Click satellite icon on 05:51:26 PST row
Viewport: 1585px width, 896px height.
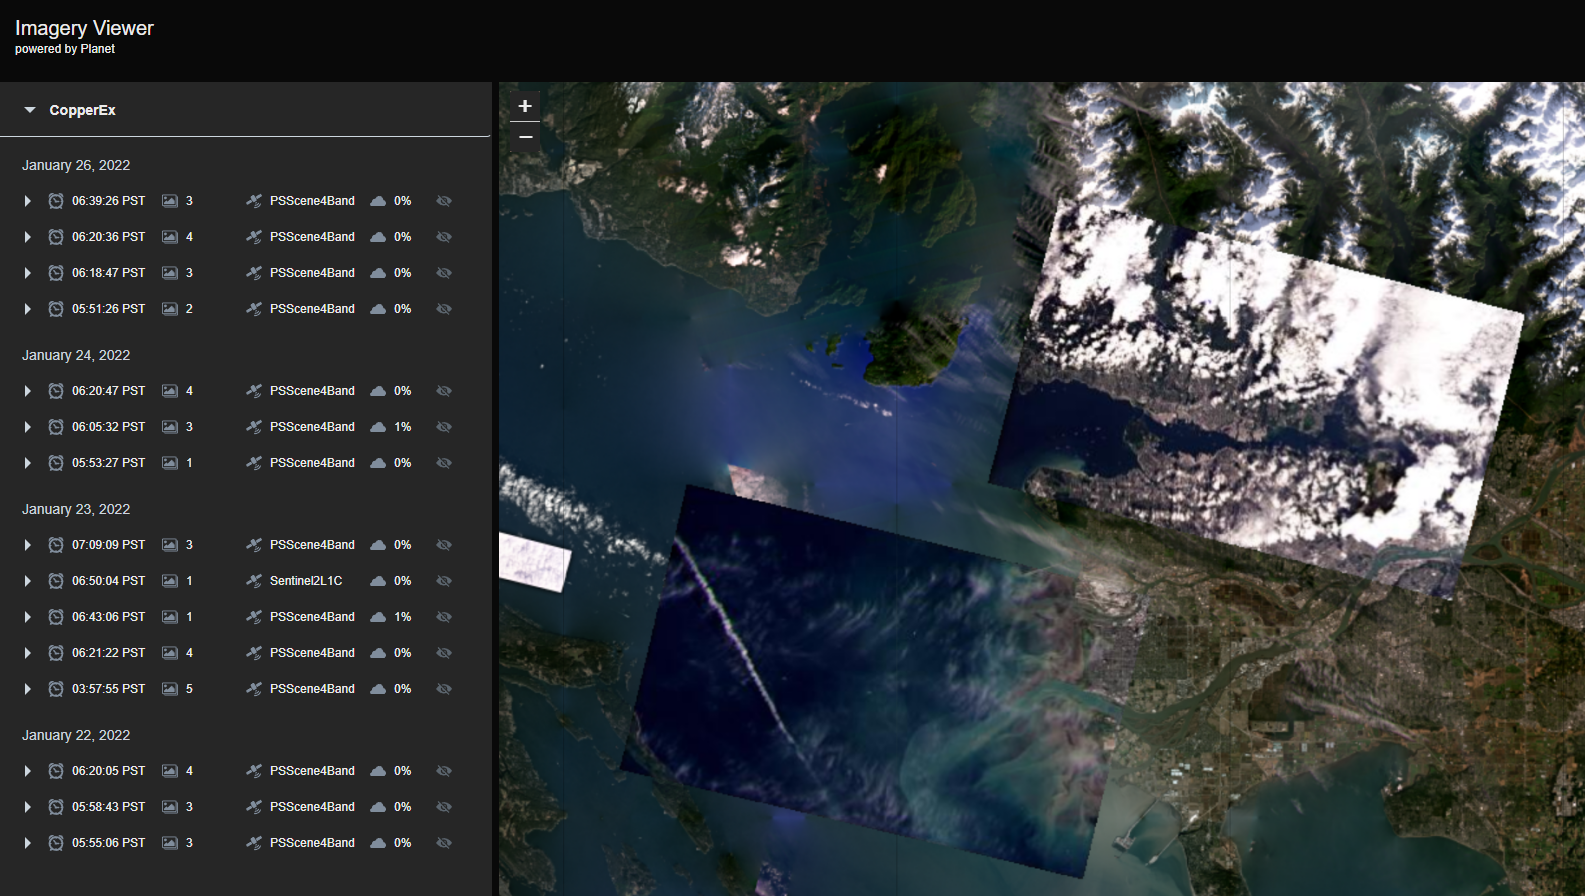(x=254, y=309)
